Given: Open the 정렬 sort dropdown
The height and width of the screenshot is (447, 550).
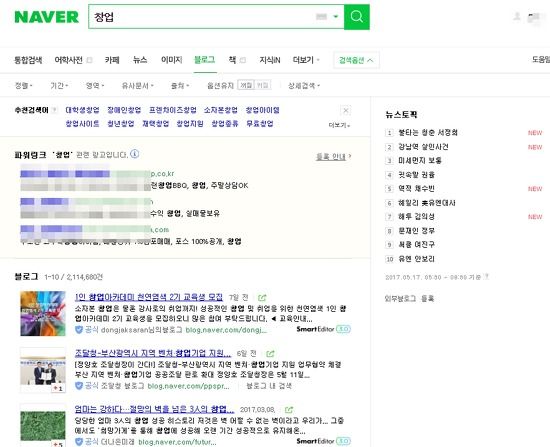Looking at the screenshot, I should point(24,86).
